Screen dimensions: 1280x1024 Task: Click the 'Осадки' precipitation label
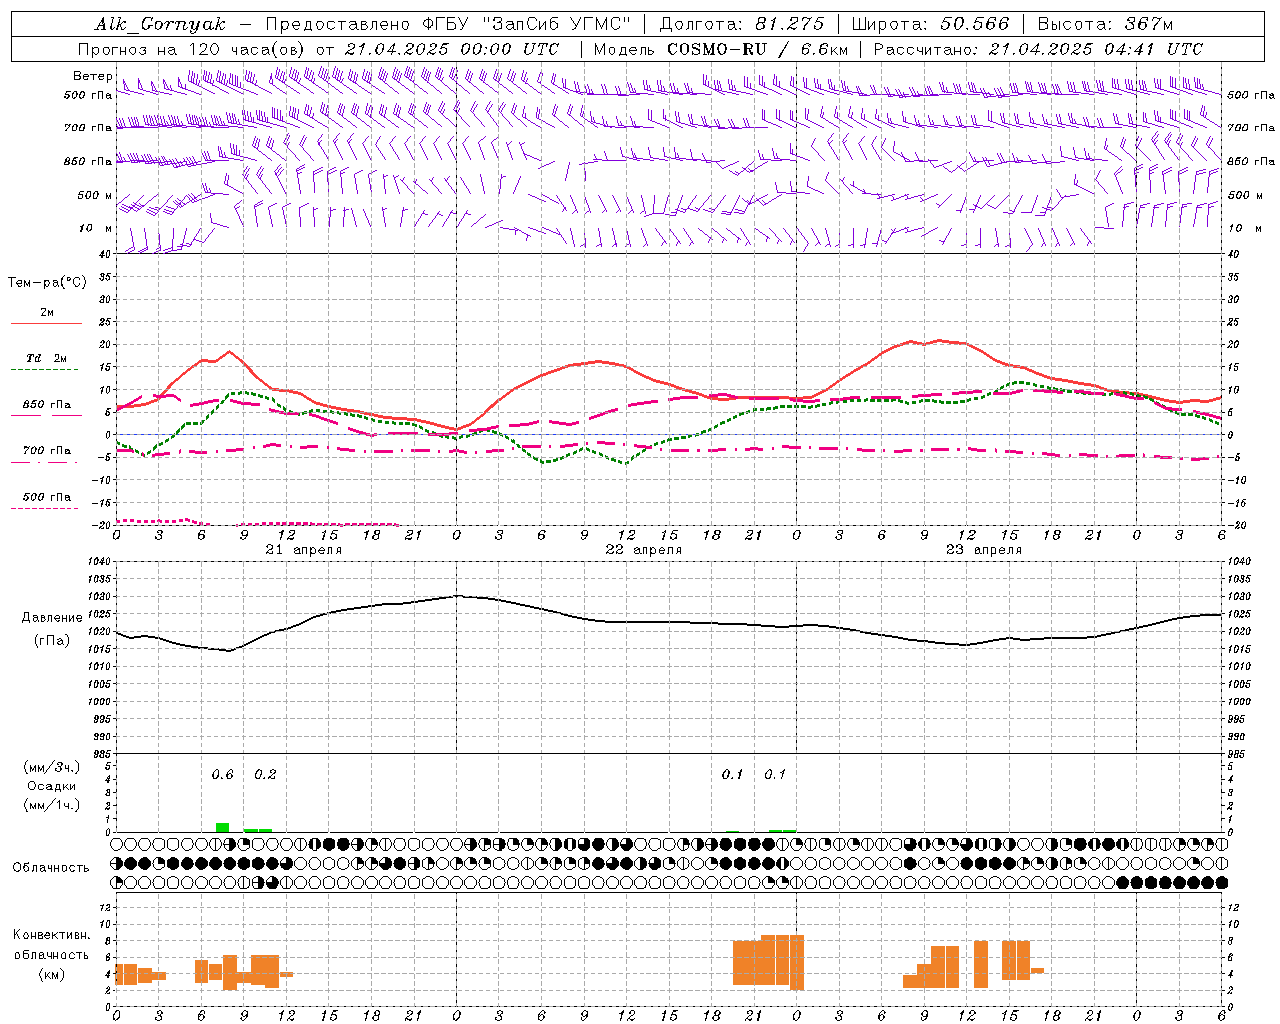(x=52, y=786)
